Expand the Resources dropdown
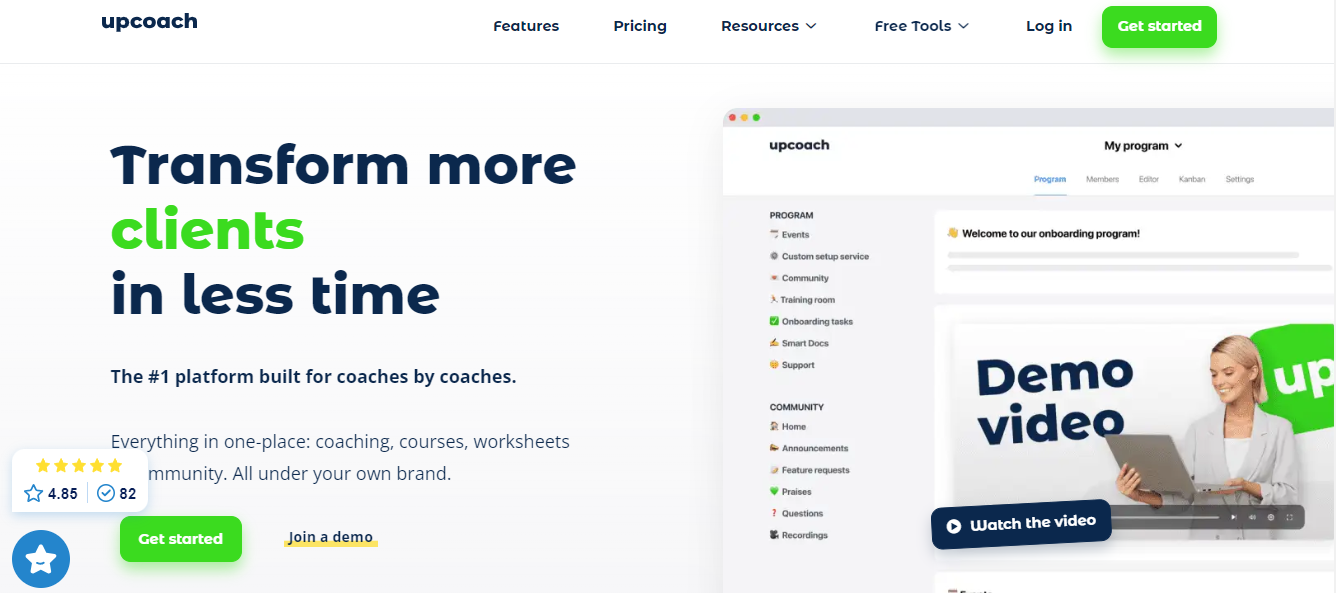Screen dimensions: 1336x593 tap(768, 26)
